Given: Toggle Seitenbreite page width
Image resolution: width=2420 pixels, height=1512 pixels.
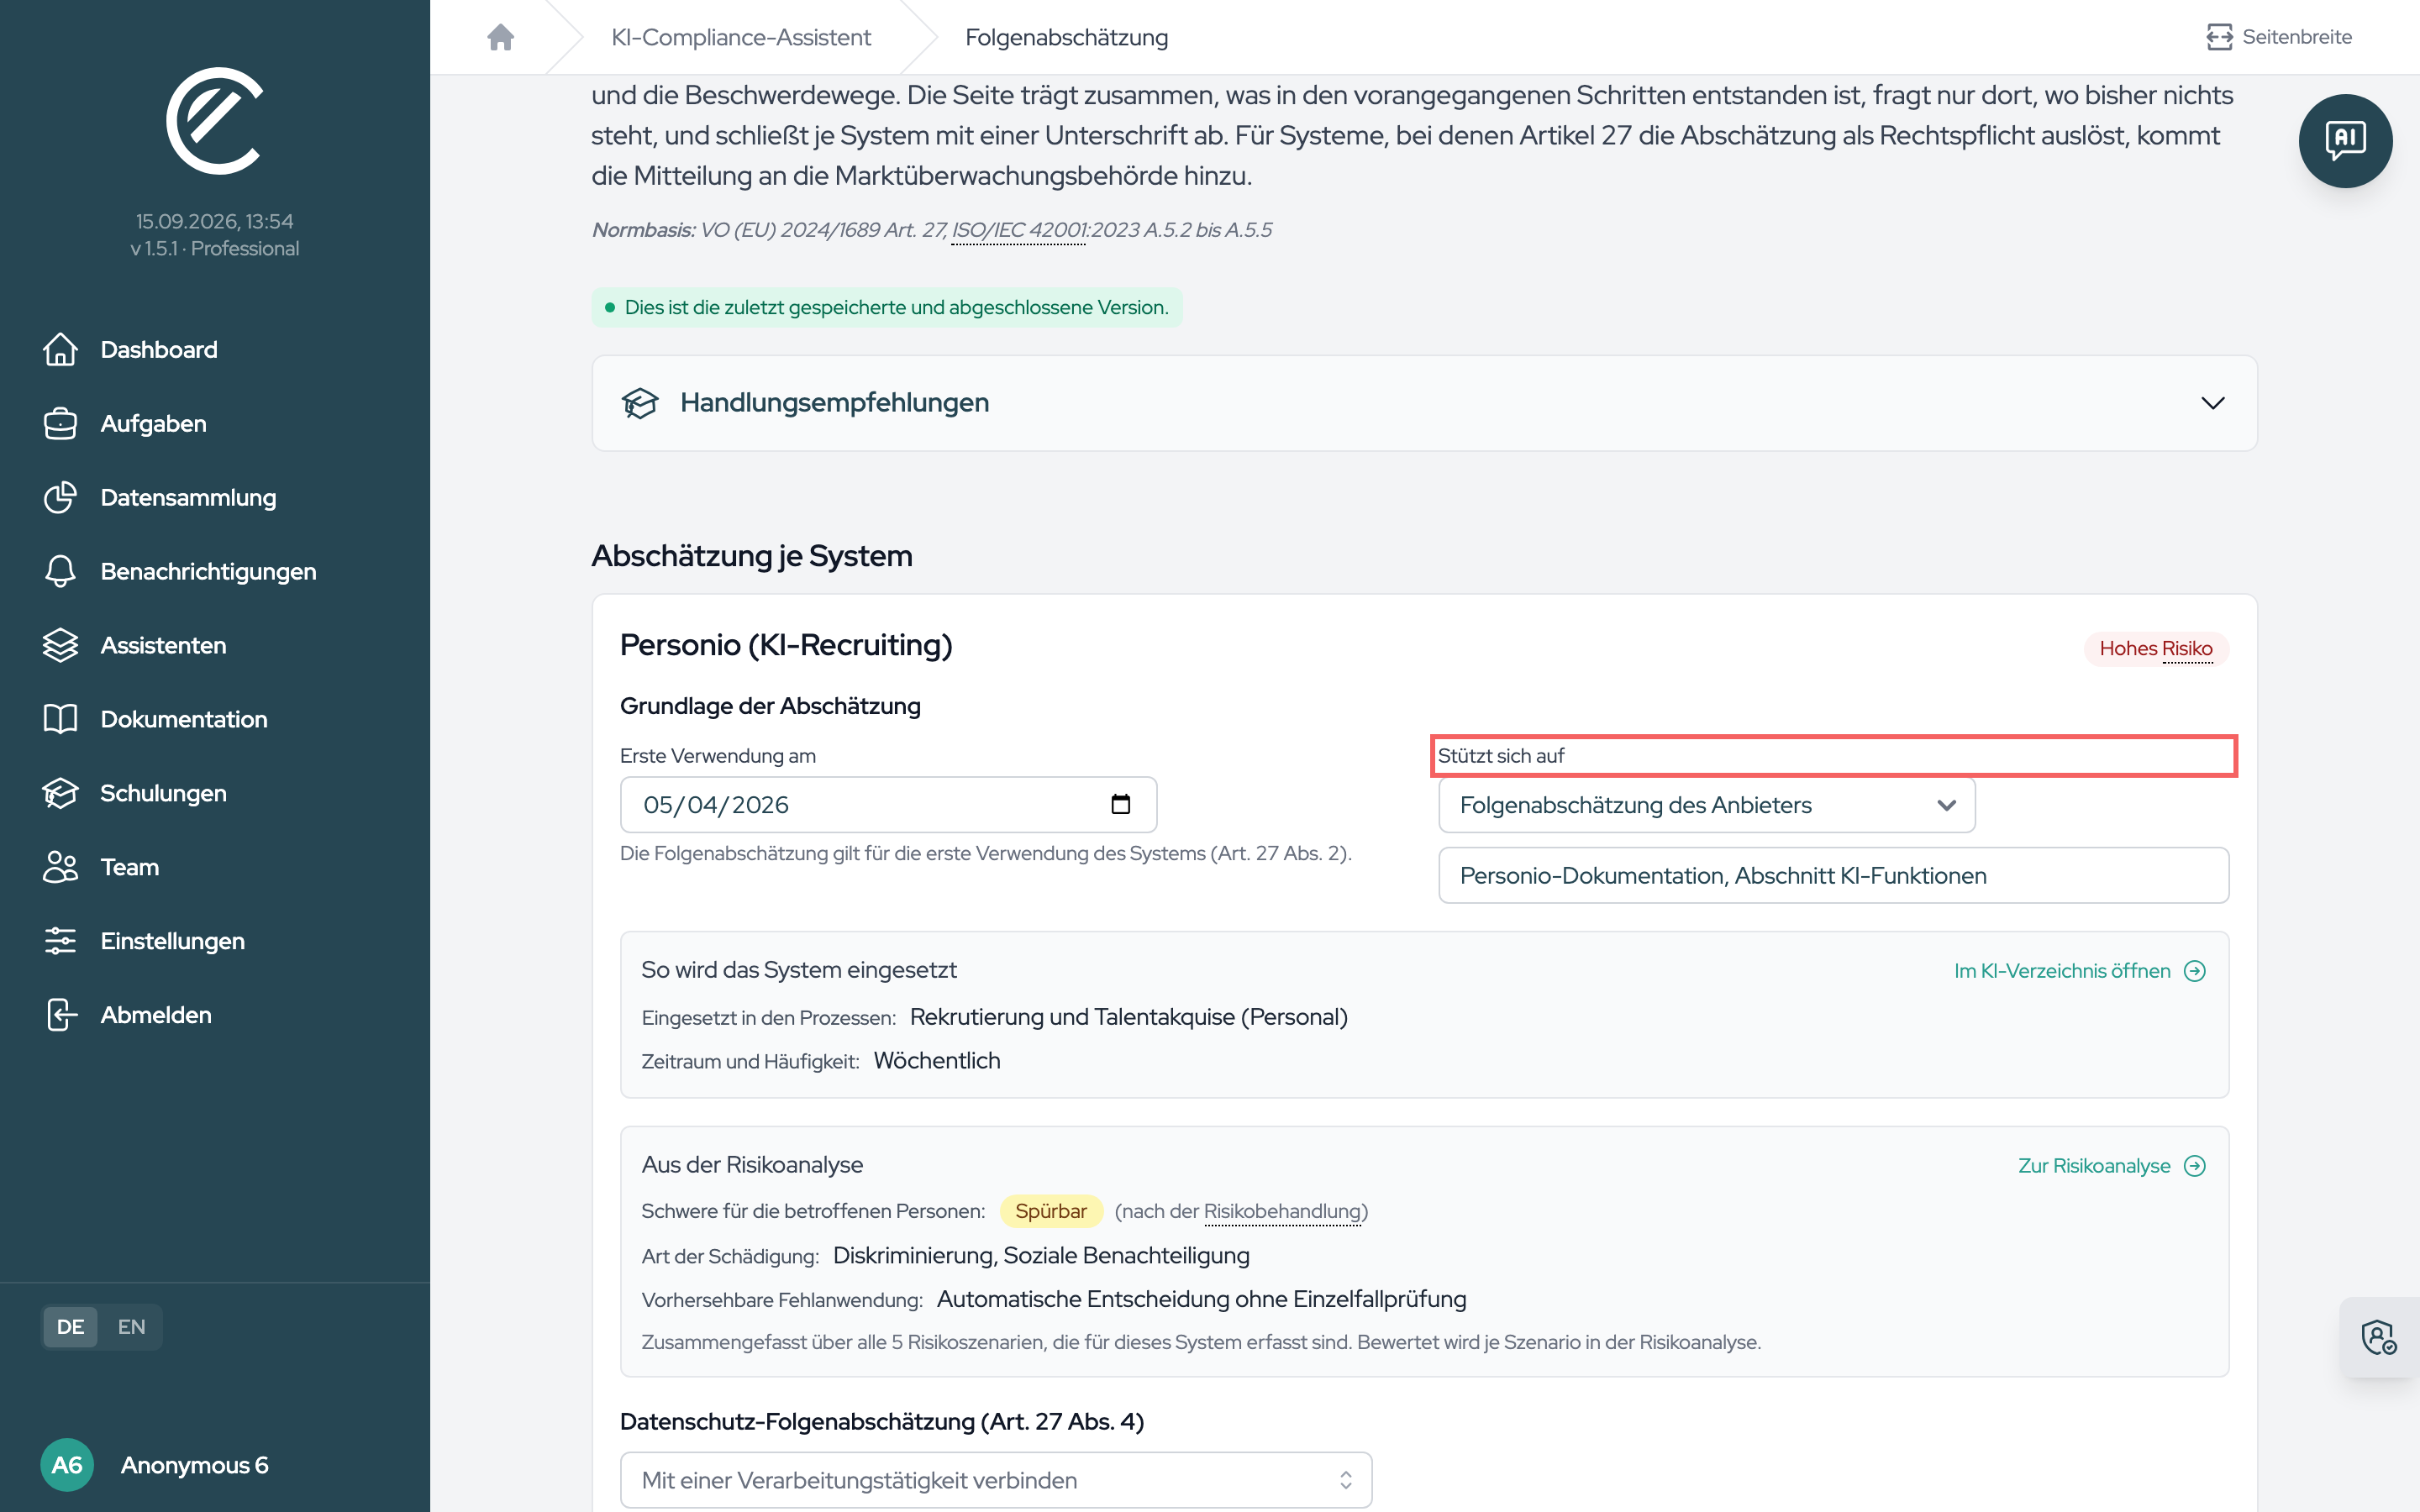Looking at the screenshot, I should [2279, 37].
